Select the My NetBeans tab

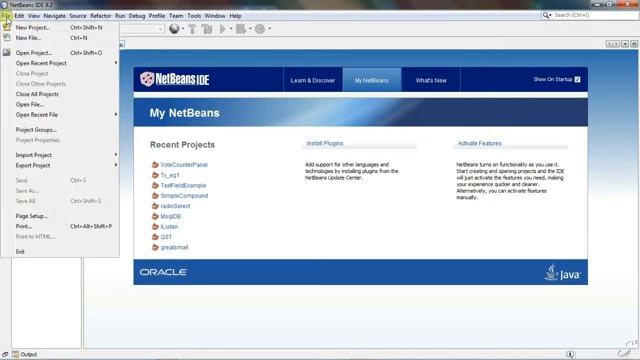click(372, 80)
